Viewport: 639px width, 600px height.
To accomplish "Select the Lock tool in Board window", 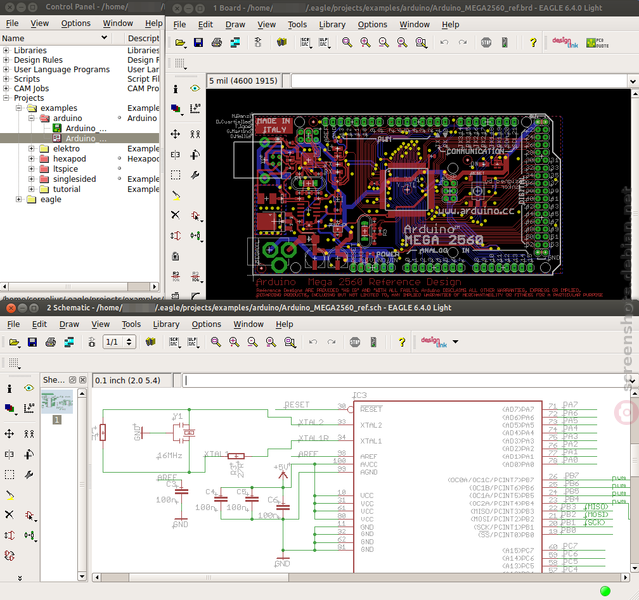I will tap(176, 256).
